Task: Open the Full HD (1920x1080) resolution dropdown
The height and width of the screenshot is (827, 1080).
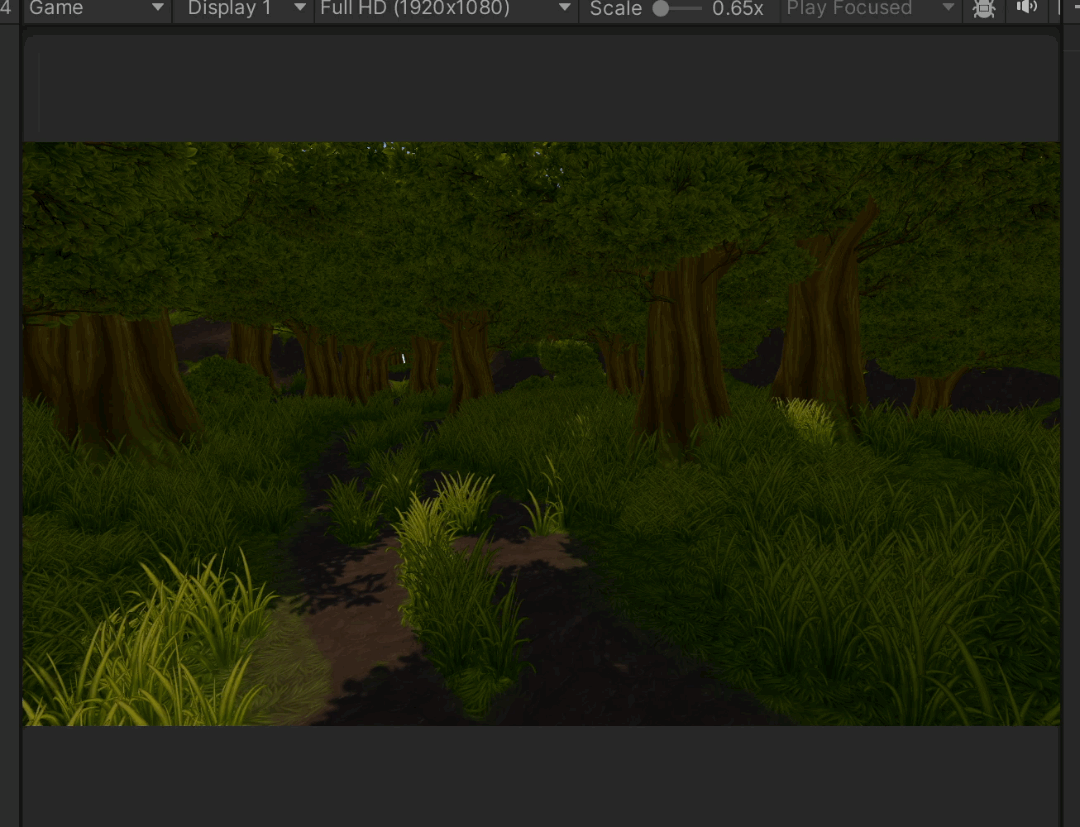Action: point(446,9)
